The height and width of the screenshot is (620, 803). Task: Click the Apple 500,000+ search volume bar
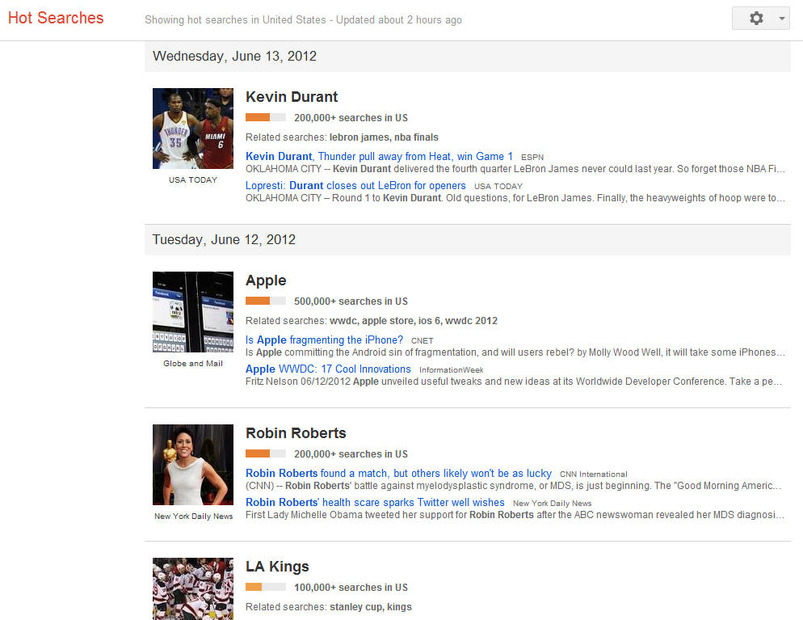(x=265, y=301)
